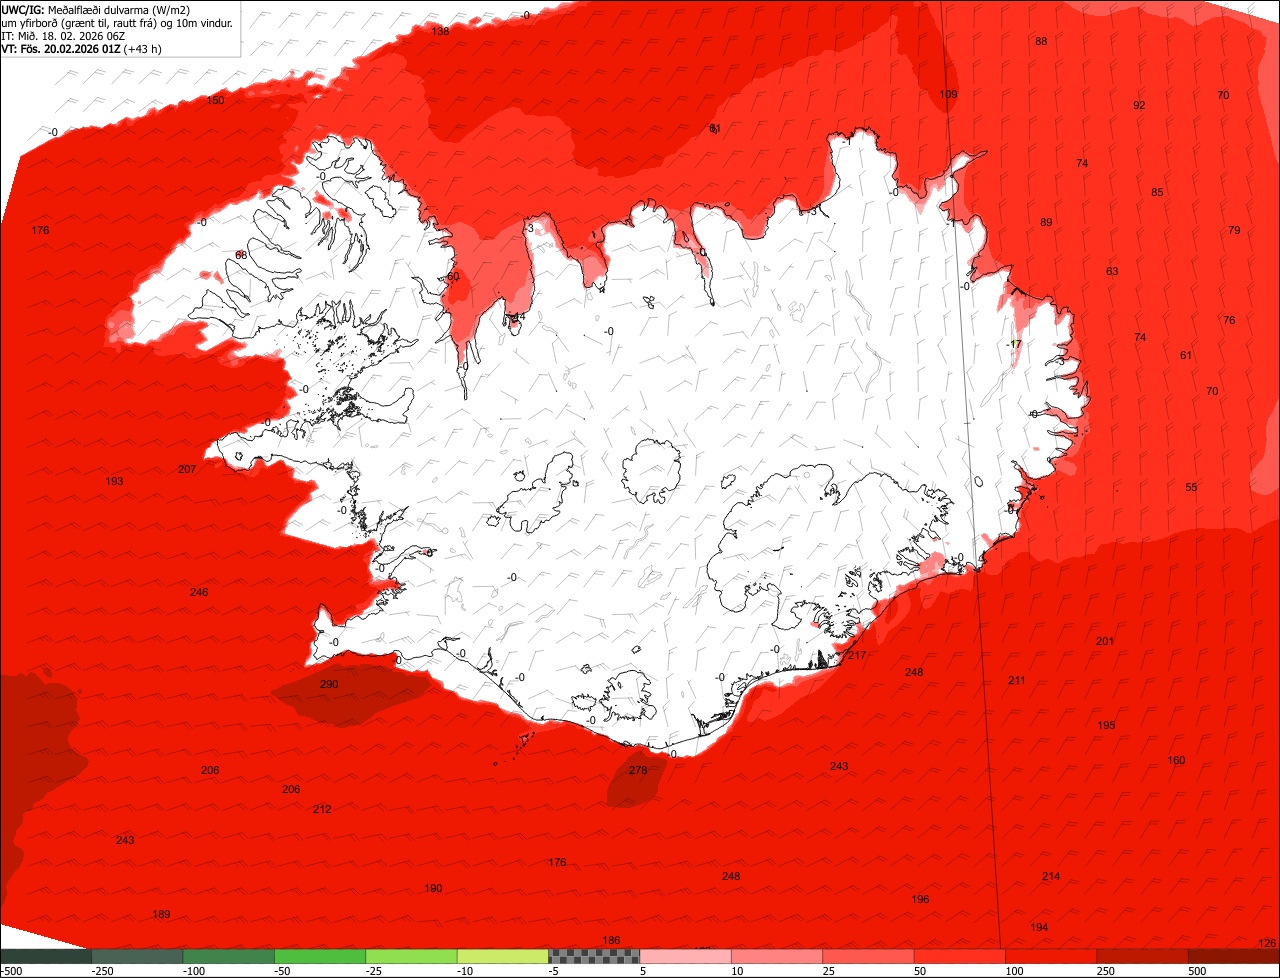Click the value 66 in the Westfjords
Image resolution: width=1280 pixels, height=978 pixels.
coord(241,255)
